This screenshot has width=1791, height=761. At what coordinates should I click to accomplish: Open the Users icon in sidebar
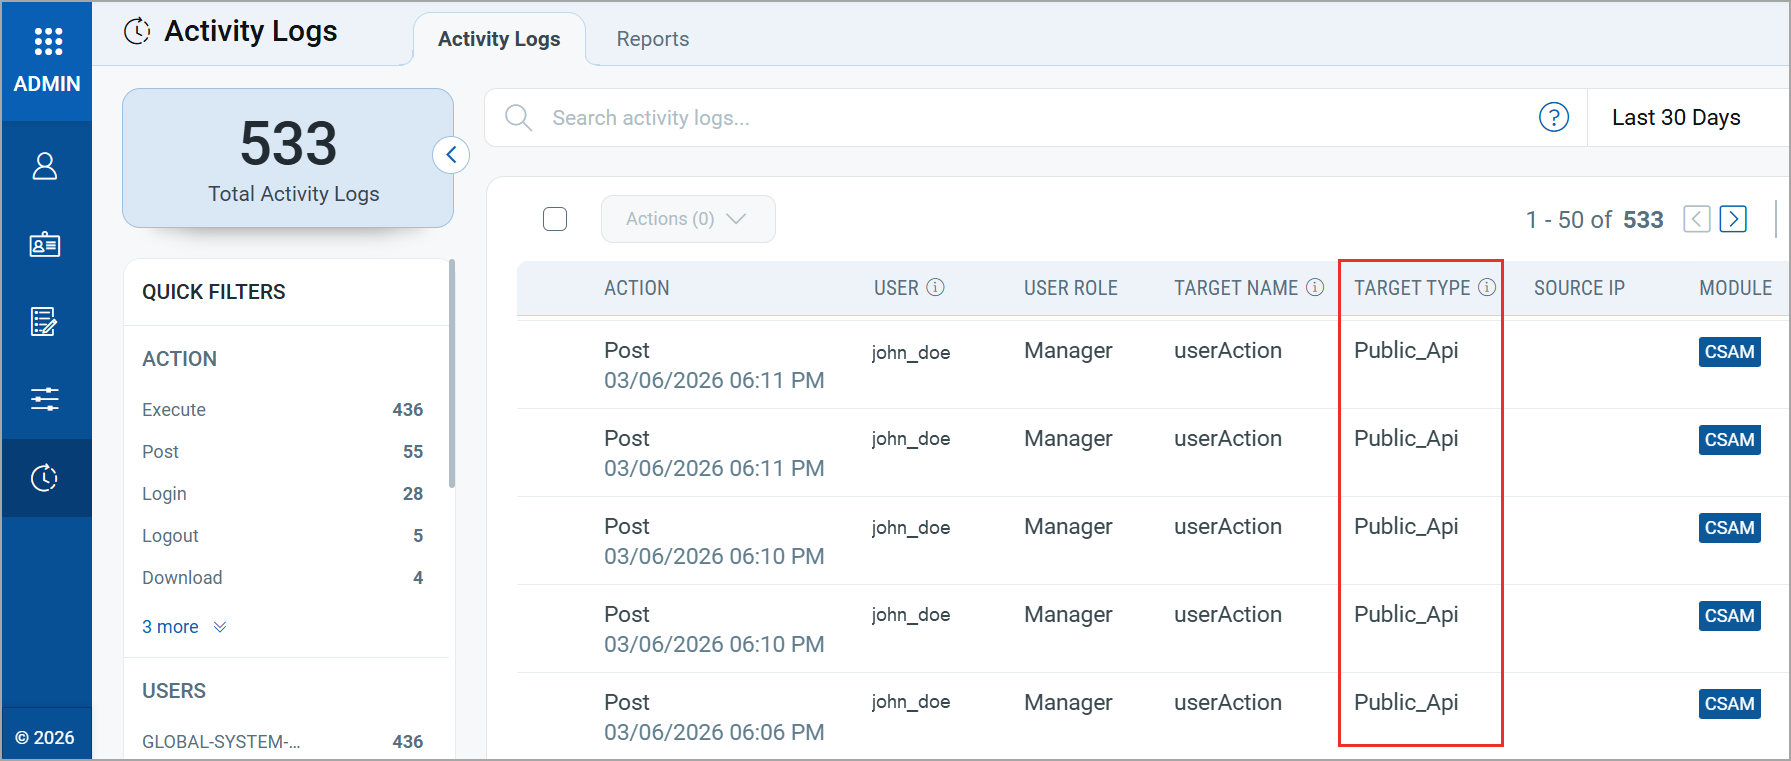[x=45, y=166]
